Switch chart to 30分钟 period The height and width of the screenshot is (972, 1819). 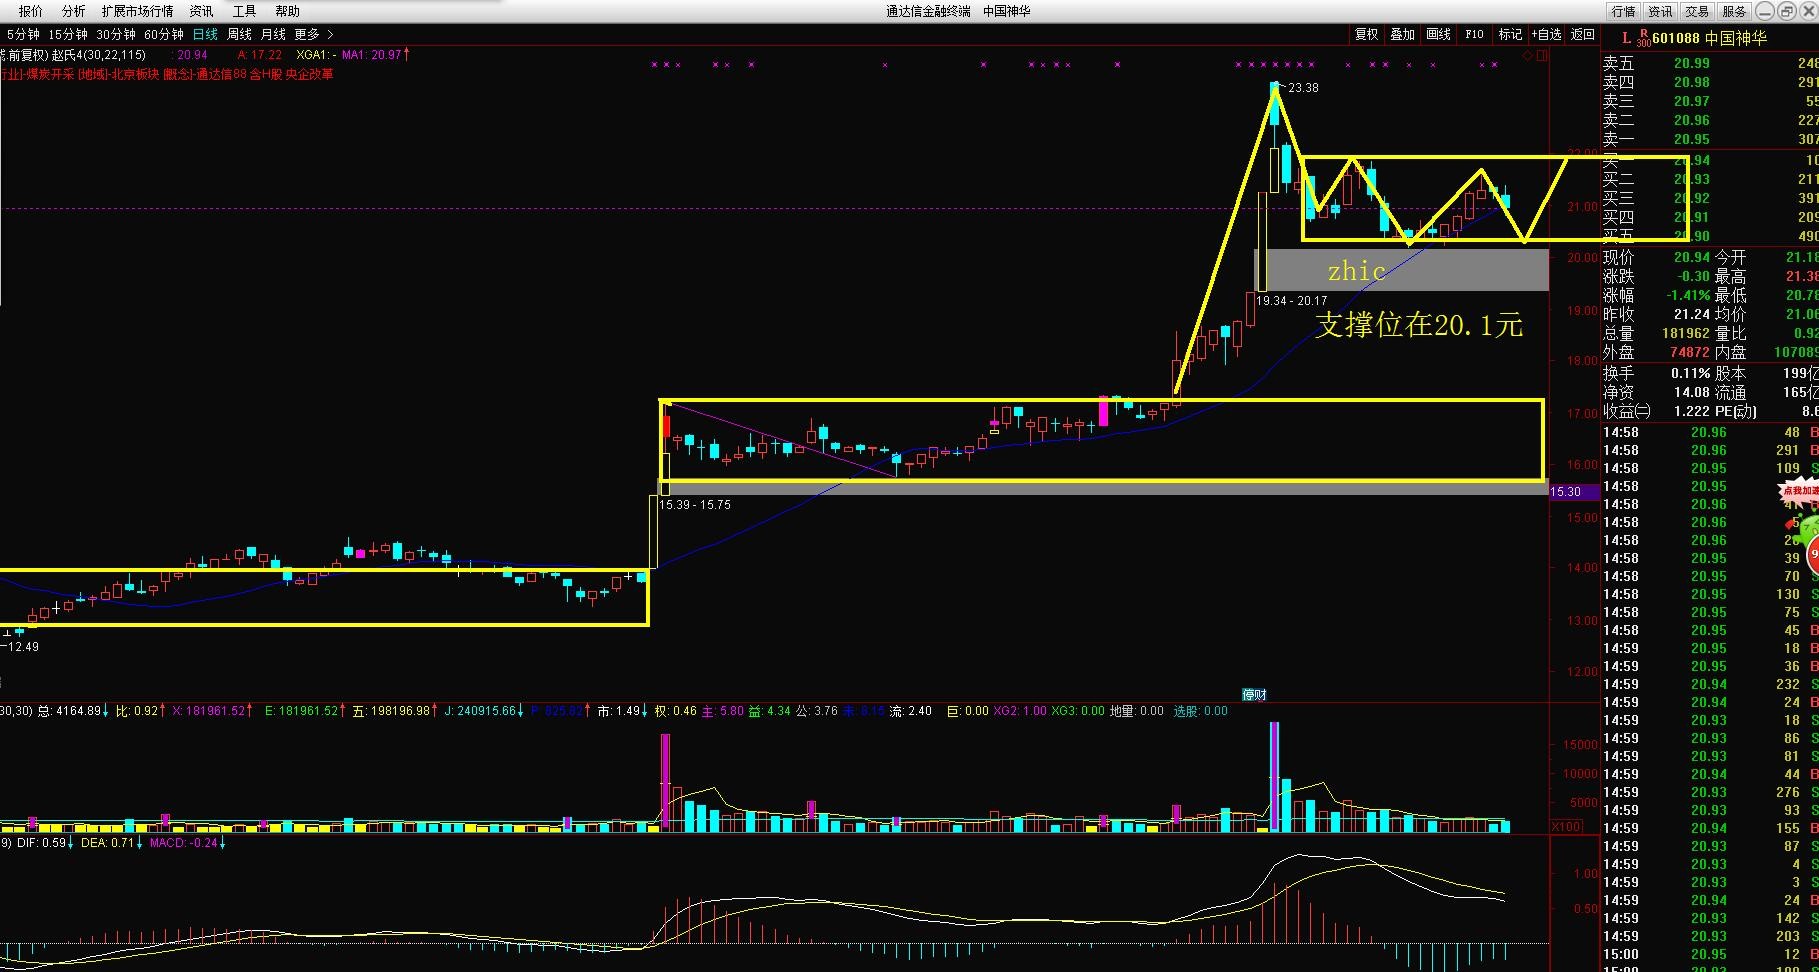click(116, 34)
